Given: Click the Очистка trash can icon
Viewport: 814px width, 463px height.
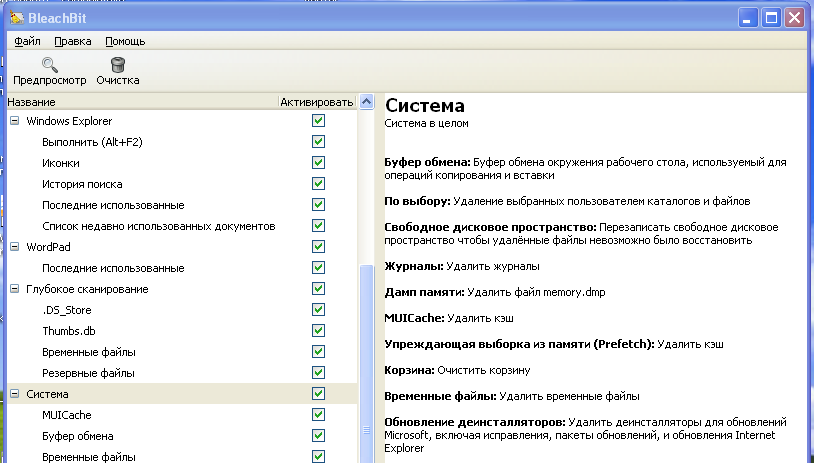Looking at the screenshot, I should tap(118, 65).
